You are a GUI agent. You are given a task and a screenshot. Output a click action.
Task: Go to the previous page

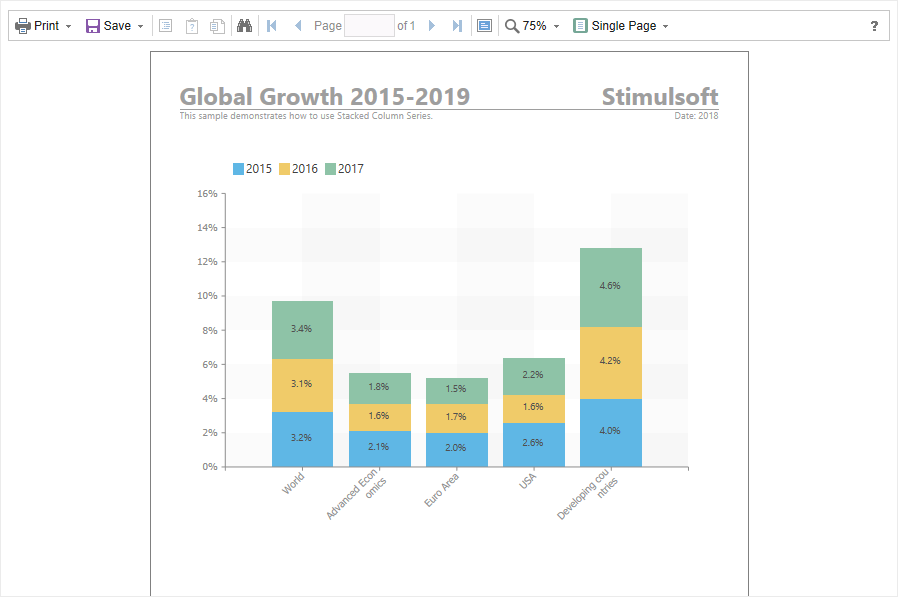(x=297, y=26)
